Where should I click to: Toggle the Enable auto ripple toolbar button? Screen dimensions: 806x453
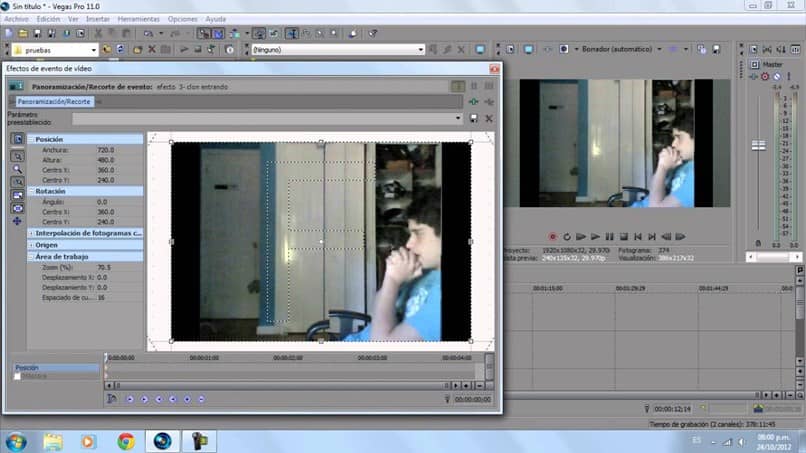235,33
